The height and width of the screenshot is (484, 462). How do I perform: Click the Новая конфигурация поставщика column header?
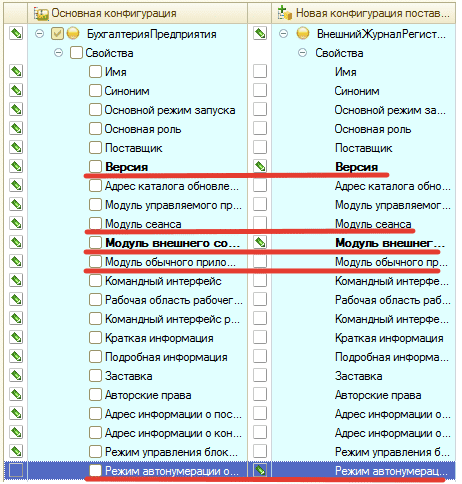tap(363, 13)
